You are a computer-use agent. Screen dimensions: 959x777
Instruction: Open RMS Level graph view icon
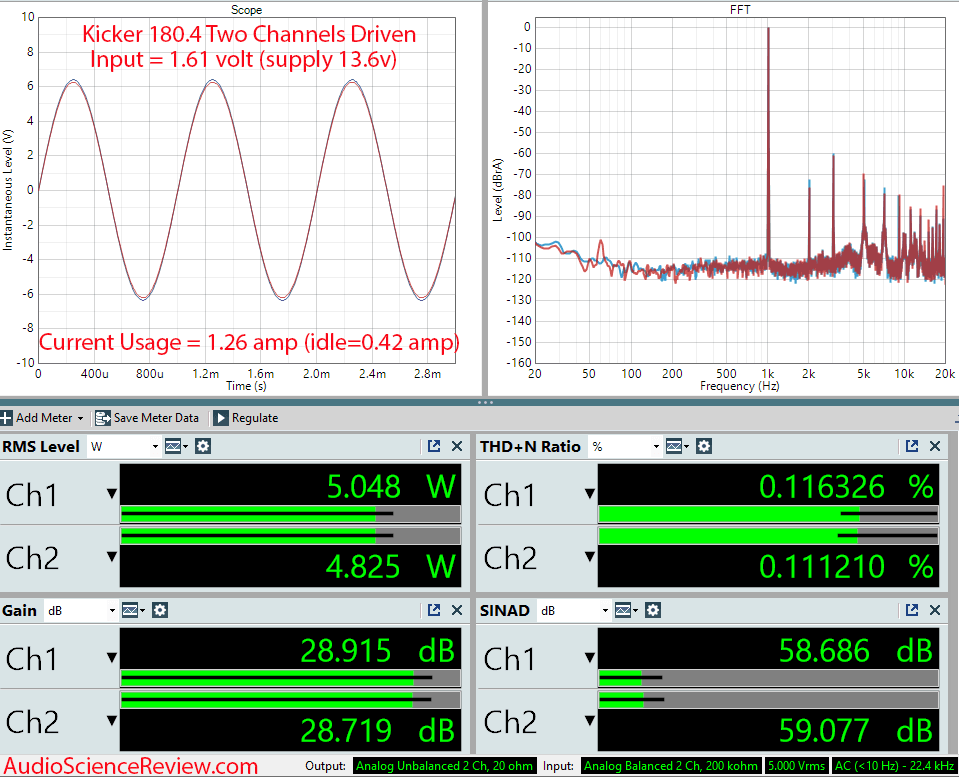pyautogui.click(x=175, y=447)
